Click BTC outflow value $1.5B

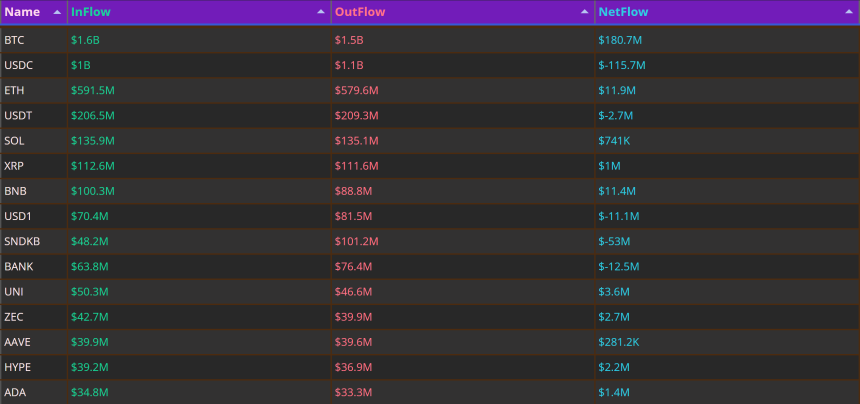coord(349,40)
